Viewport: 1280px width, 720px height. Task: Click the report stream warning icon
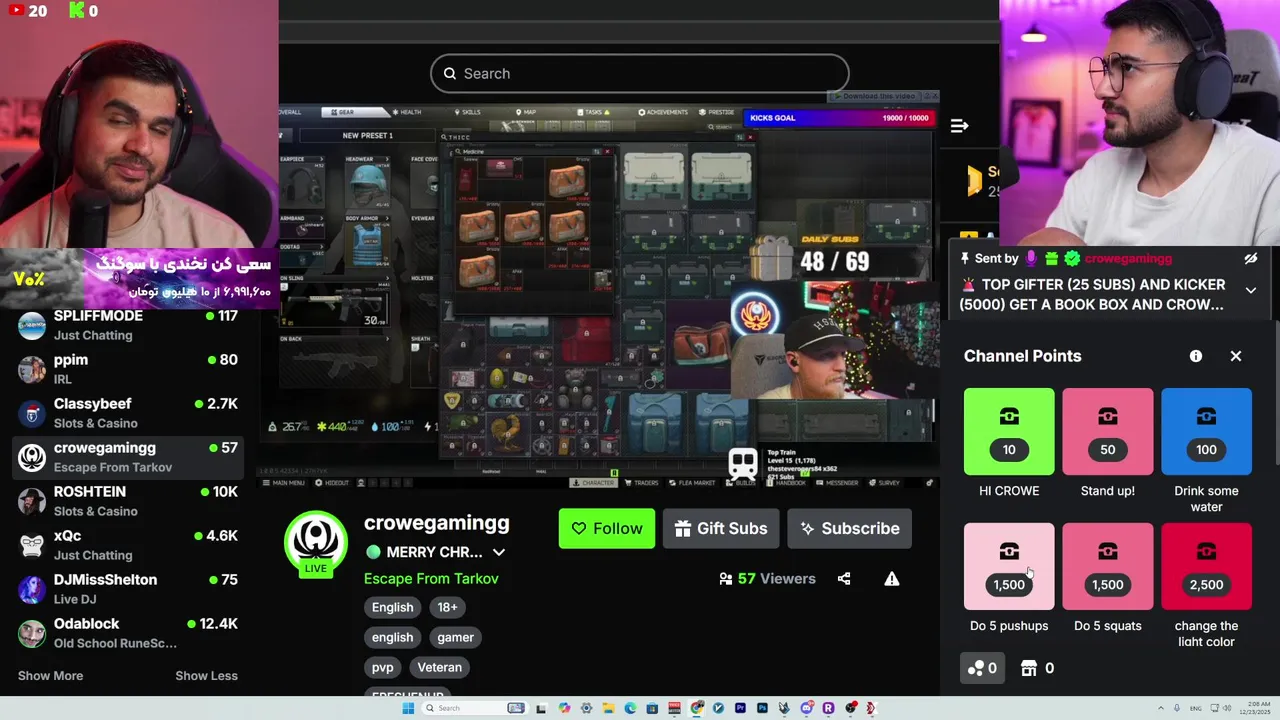[892, 579]
